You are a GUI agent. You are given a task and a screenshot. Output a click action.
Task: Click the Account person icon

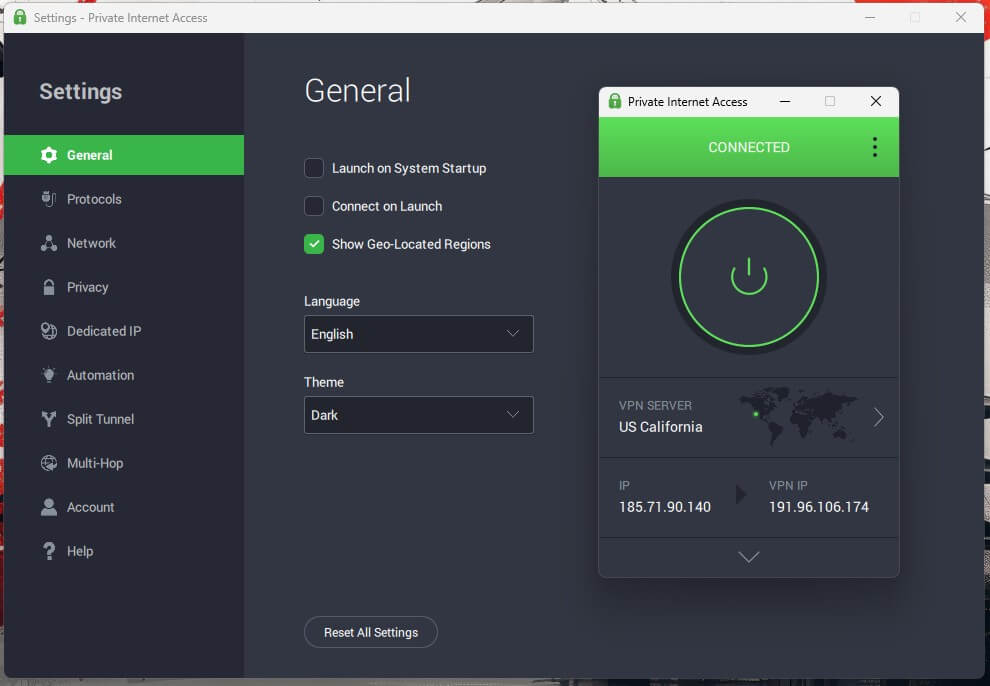pyautogui.click(x=49, y=507)
